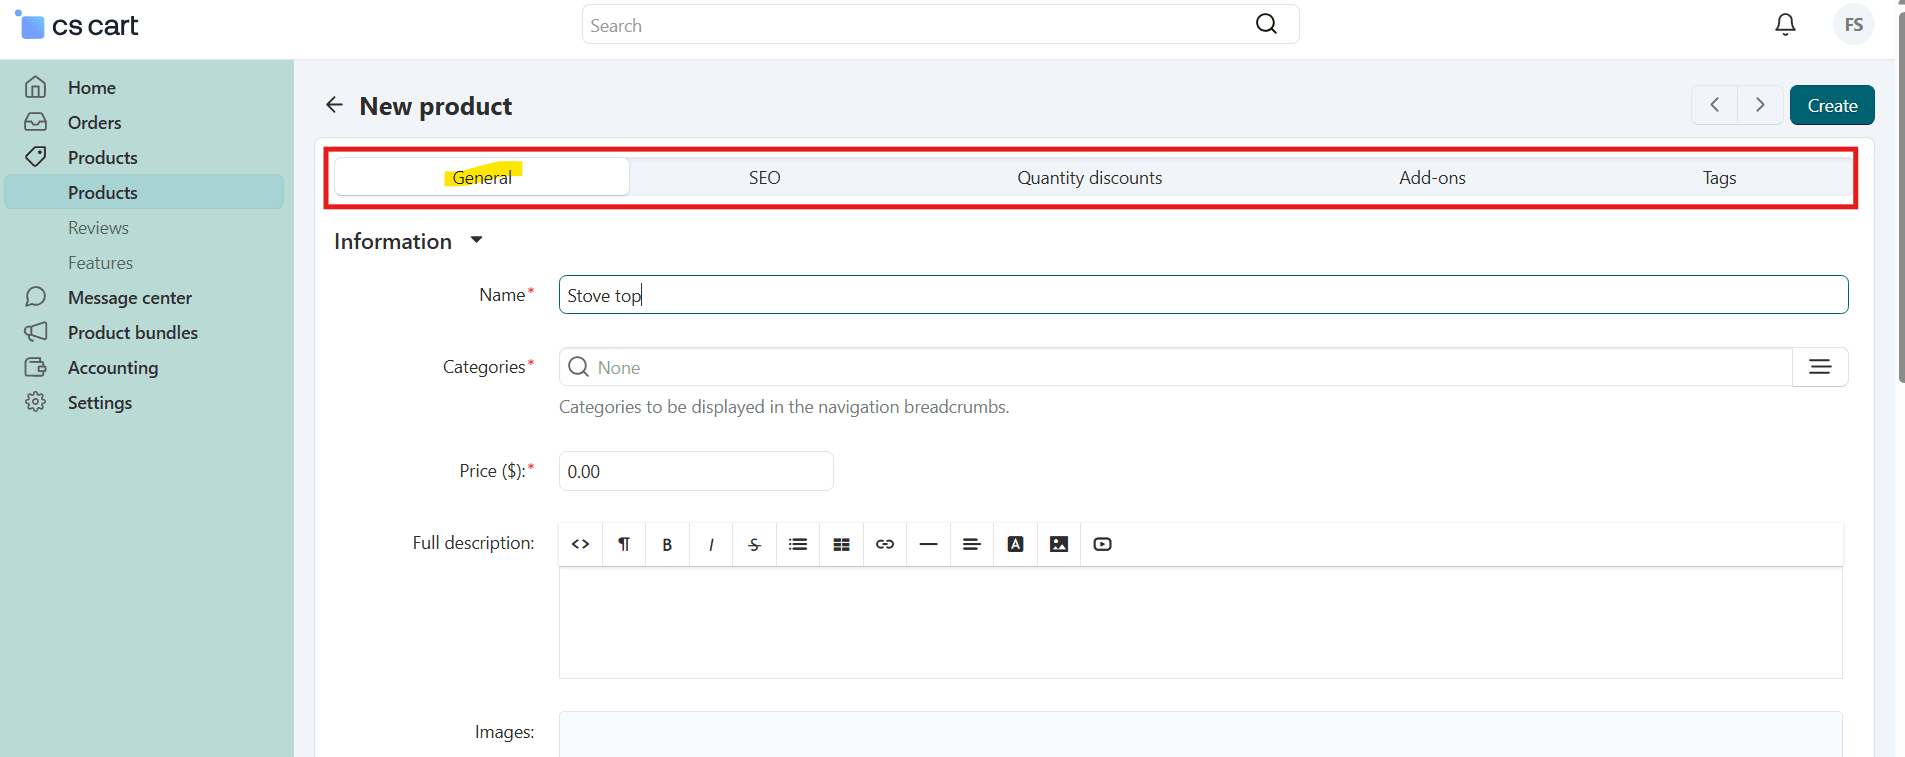The height and width of the screenshot is (757, 1905).
Task: Switch to the SEO tab
Action: [x=764, y=178]
